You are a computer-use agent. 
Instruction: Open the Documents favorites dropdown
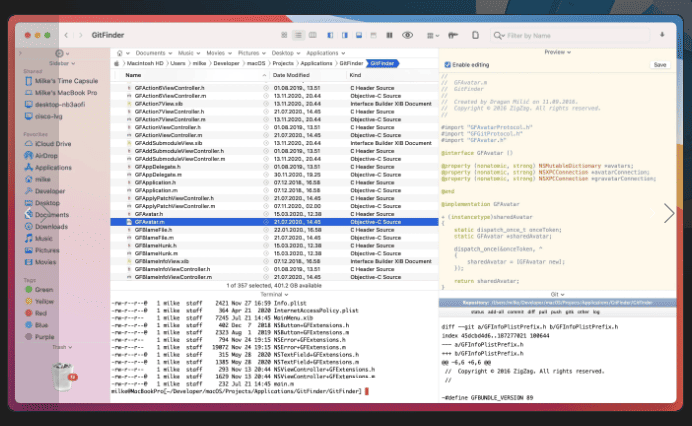[154, 53]
